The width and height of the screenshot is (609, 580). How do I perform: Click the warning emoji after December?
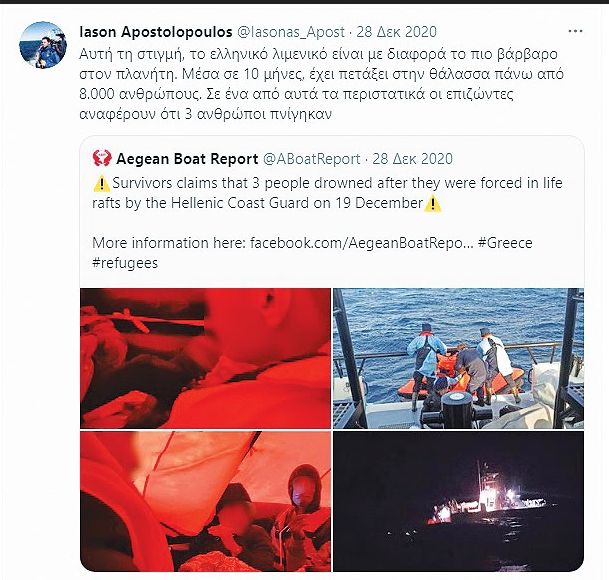(x=432, y=204)
